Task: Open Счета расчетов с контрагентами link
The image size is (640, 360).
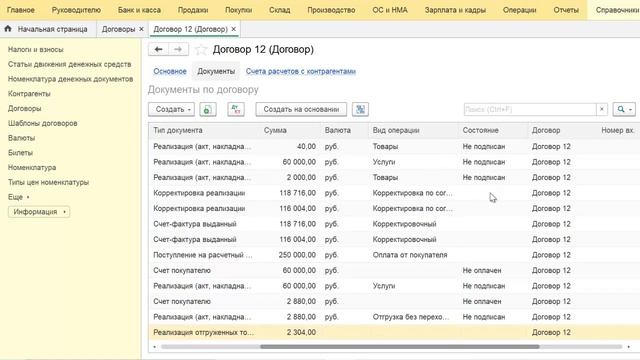Action: coord(300,71)
